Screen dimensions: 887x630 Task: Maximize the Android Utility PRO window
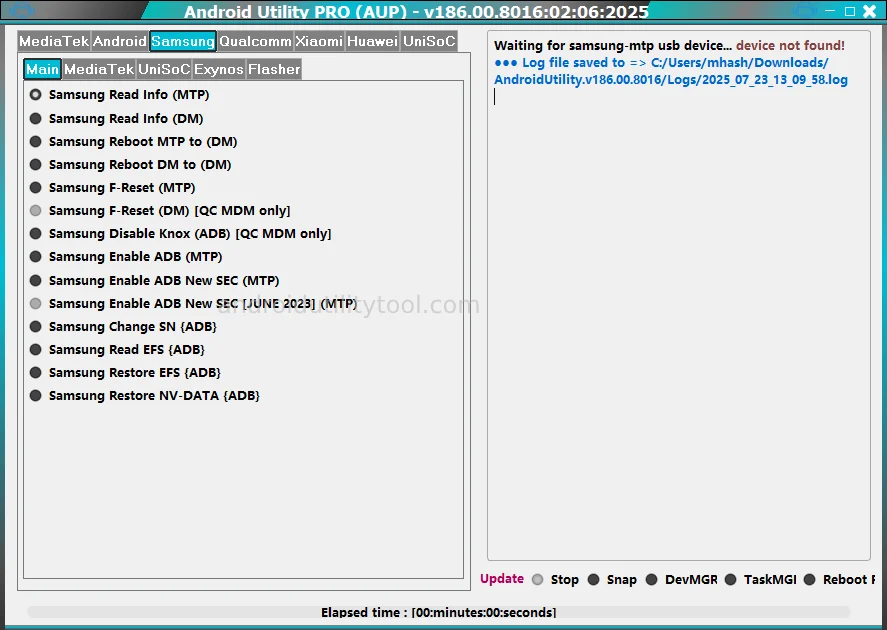point(850,11)
